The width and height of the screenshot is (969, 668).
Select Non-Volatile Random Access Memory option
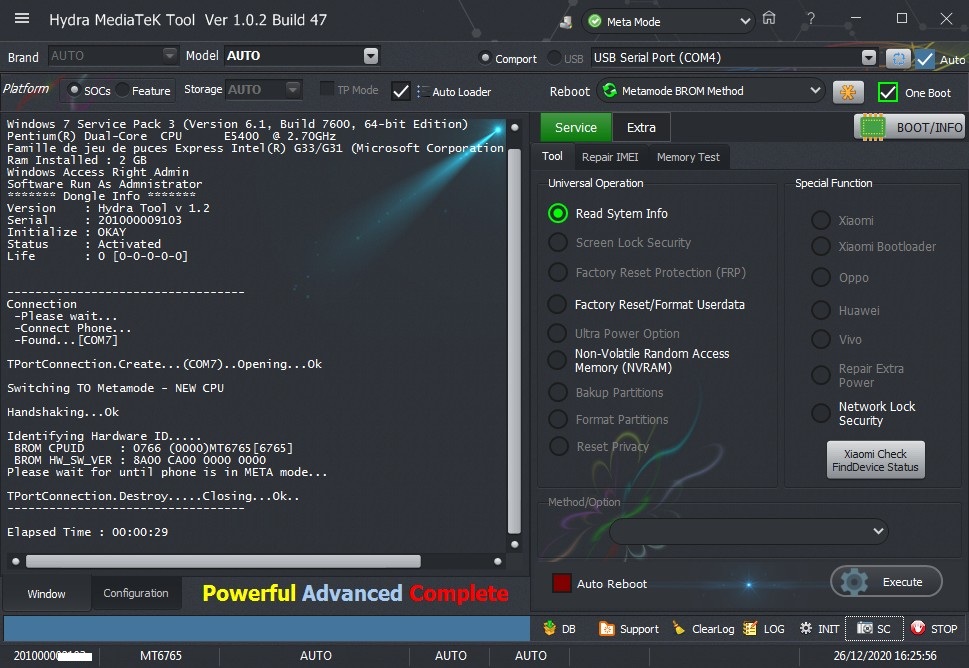point(557,360)
